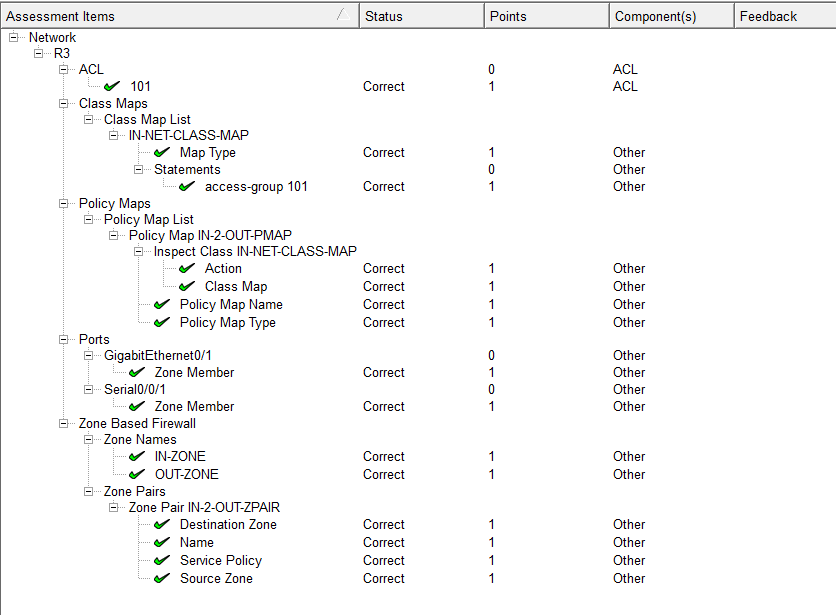Collapse the R3 tree node

[x=38, y=53]
